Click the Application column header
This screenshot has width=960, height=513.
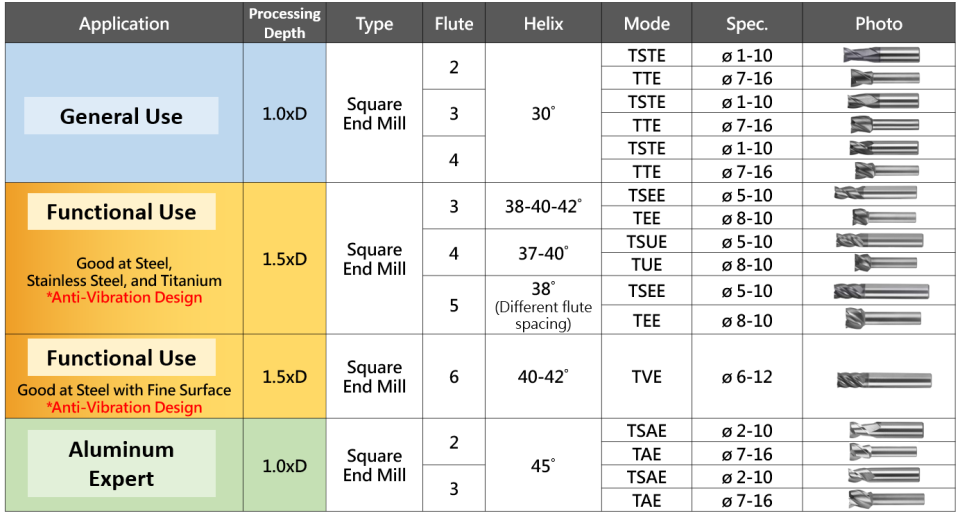pyautogui.click(x=124, y=24)
